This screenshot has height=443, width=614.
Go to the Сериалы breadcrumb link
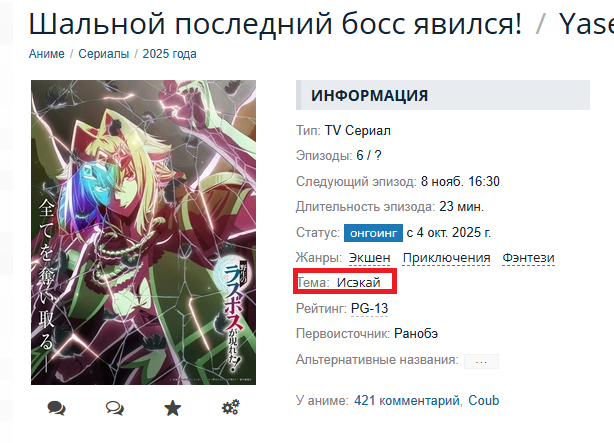[103, 54]
